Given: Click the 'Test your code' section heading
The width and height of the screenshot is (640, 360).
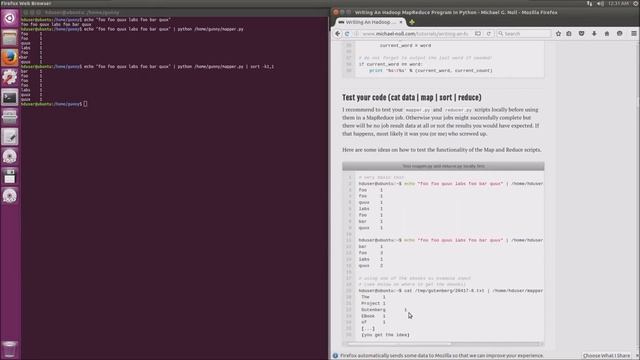Looking at the screenshot, I should [412, 98].
